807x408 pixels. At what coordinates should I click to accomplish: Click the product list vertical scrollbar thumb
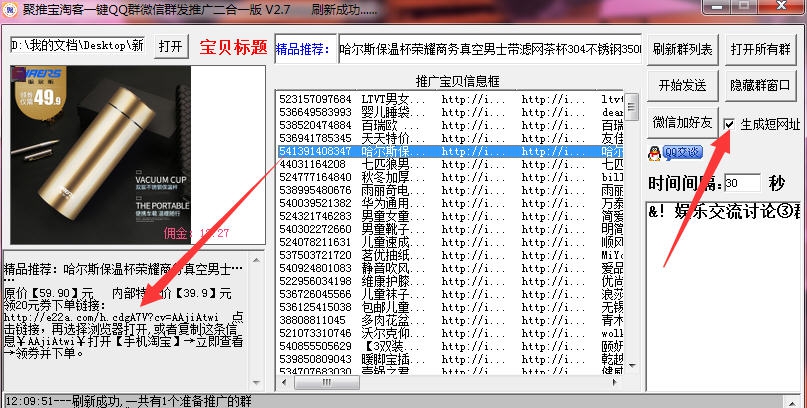[632, 107]
